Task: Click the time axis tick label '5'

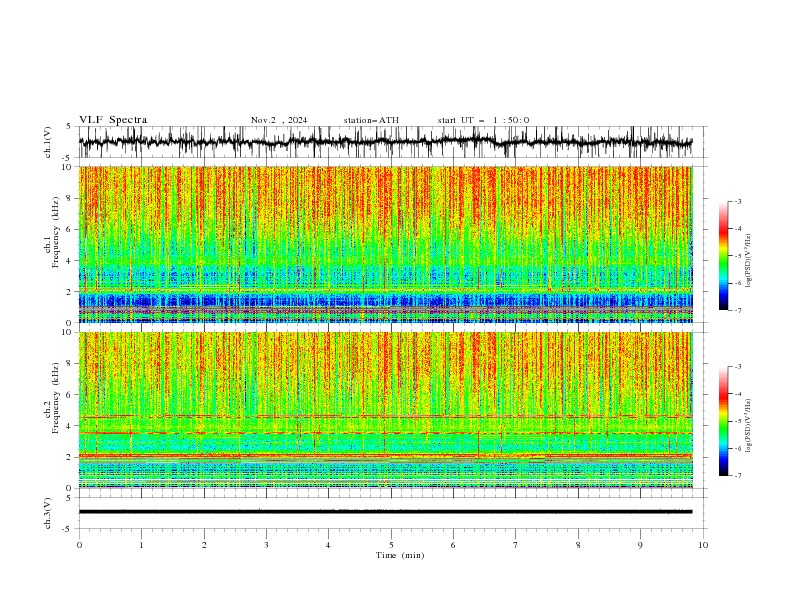Action: [391, 545]
